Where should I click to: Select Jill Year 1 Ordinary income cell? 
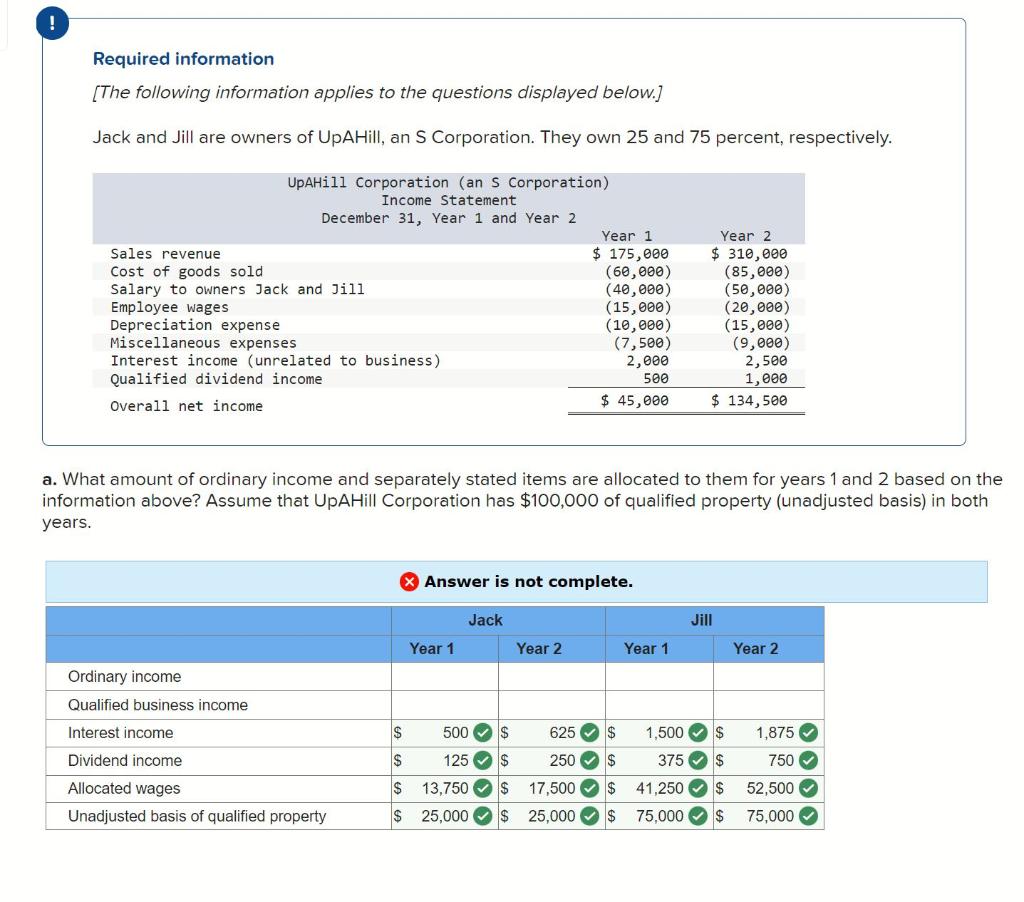click(660, 677)
